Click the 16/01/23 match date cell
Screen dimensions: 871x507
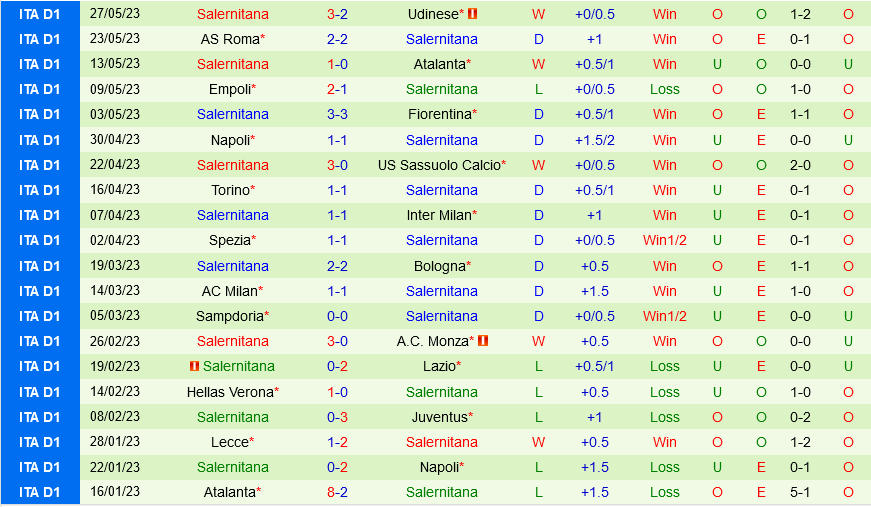[115, 492]
